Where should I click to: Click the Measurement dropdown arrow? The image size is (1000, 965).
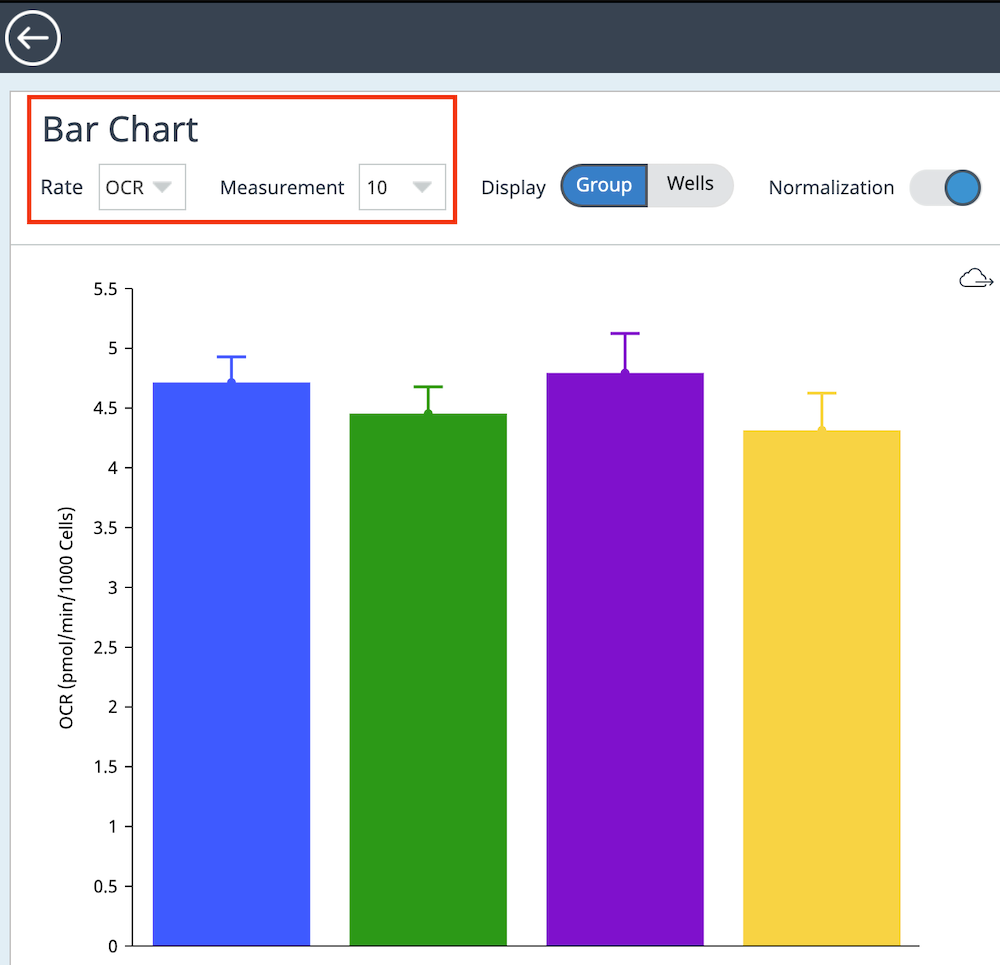click(422, 187)
